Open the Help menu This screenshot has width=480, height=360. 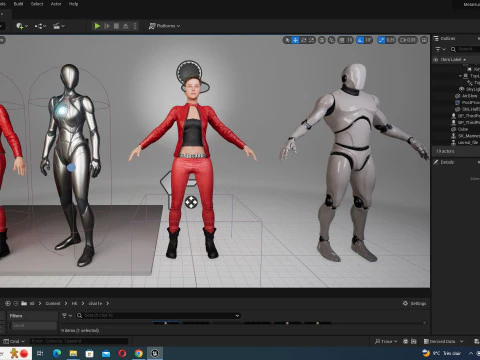click(x=73, y=4)
